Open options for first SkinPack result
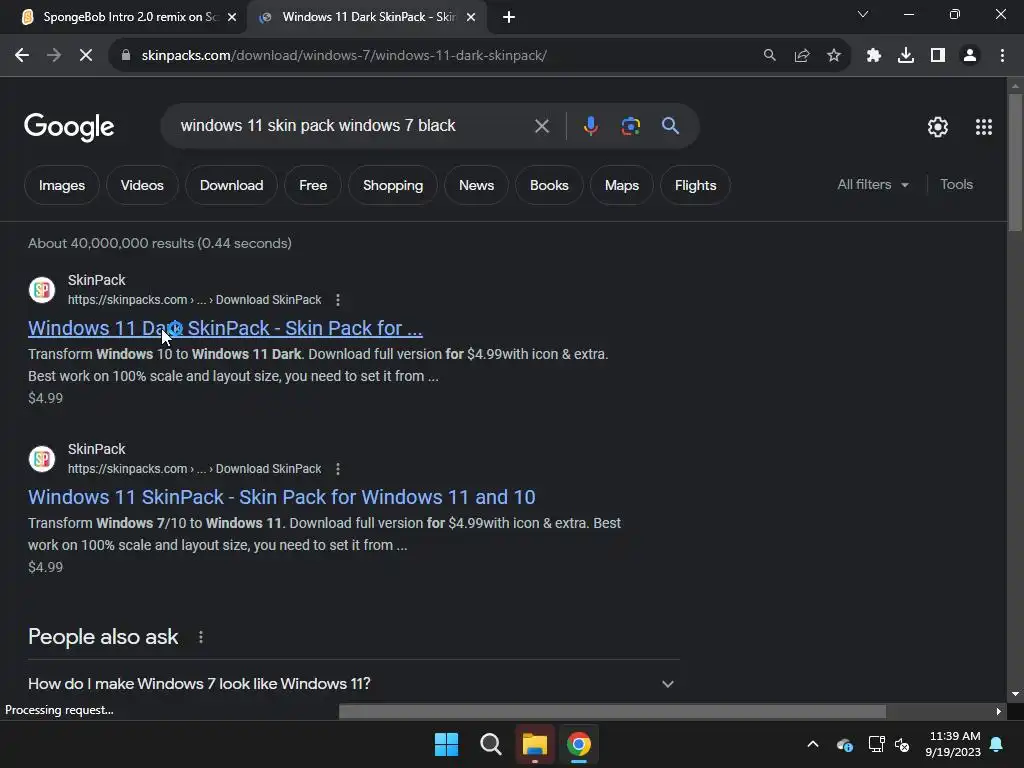This screenshot has width=1024, height=768. [338, 300]
